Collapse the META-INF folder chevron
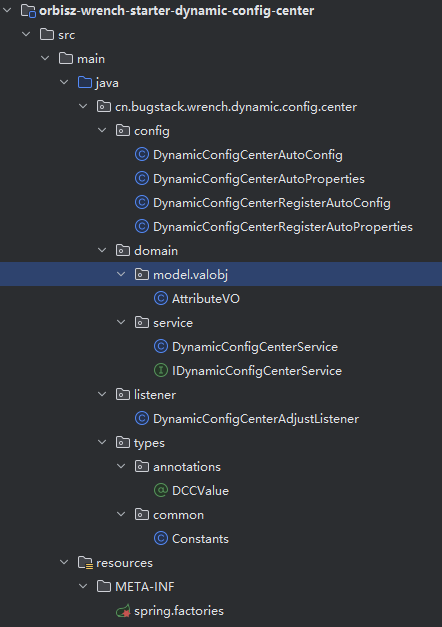Viewport: 442px width, 627px height. click(83, 586)
